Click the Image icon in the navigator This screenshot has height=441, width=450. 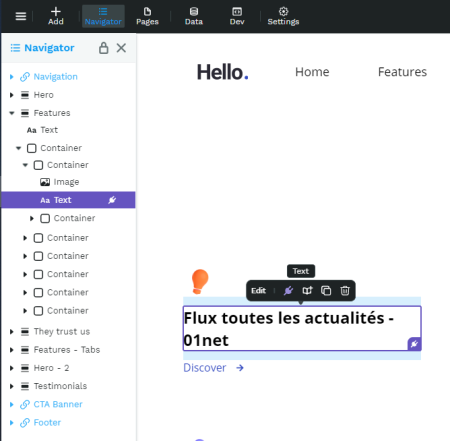pos(45,182)
